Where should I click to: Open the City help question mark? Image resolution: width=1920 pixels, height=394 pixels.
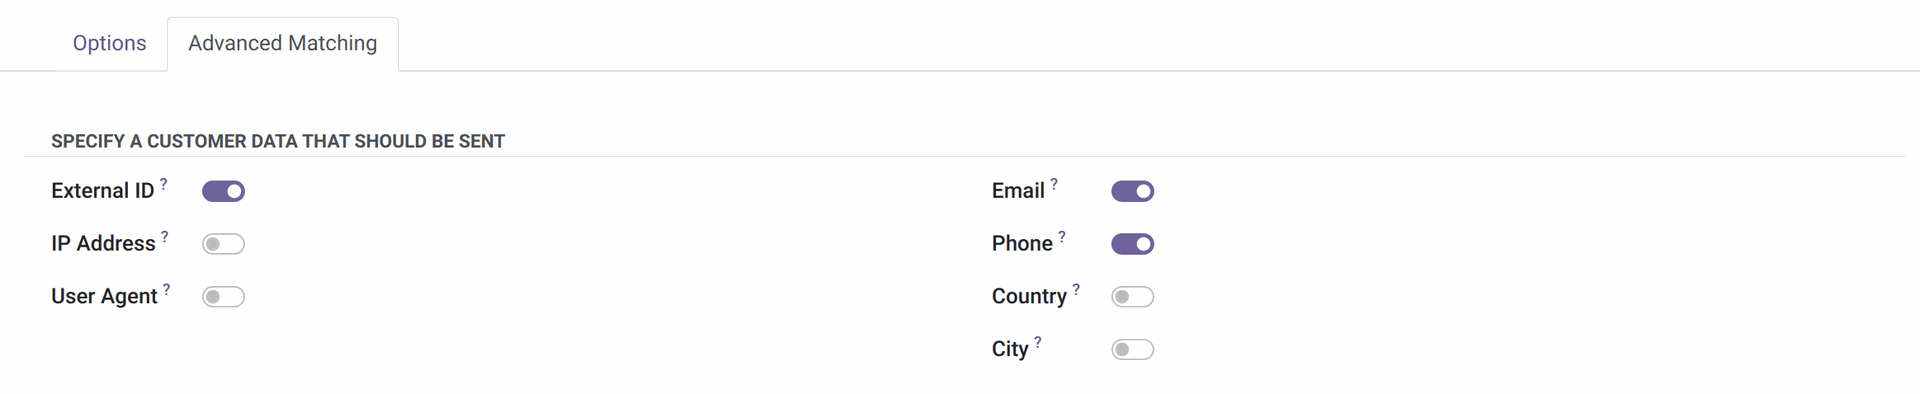pos(1038,343)
